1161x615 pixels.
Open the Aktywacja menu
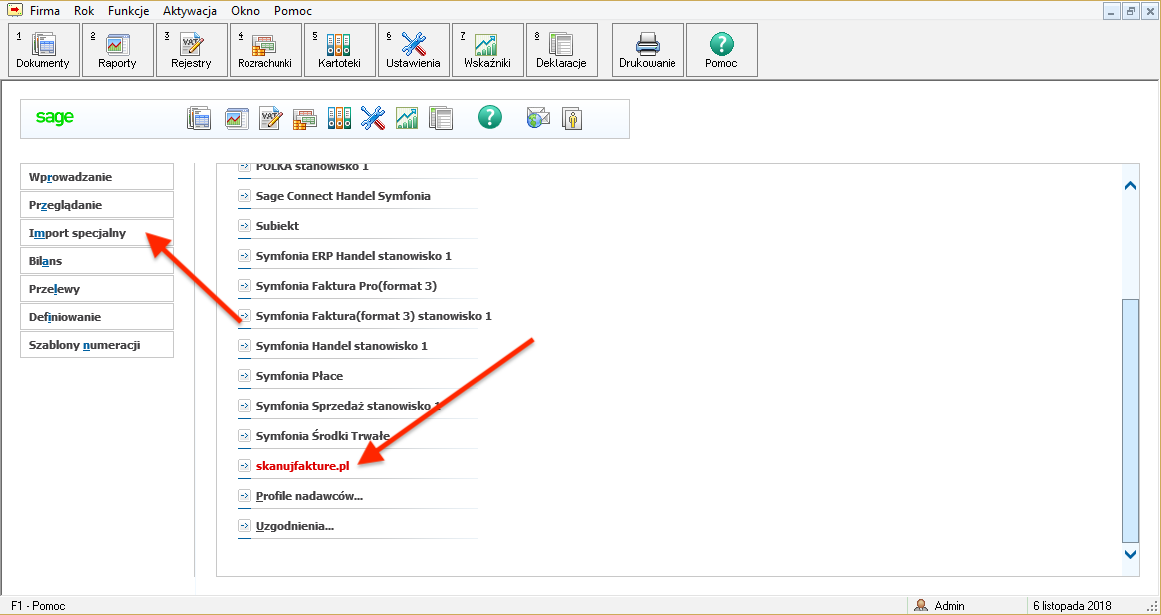click(189, 11)
